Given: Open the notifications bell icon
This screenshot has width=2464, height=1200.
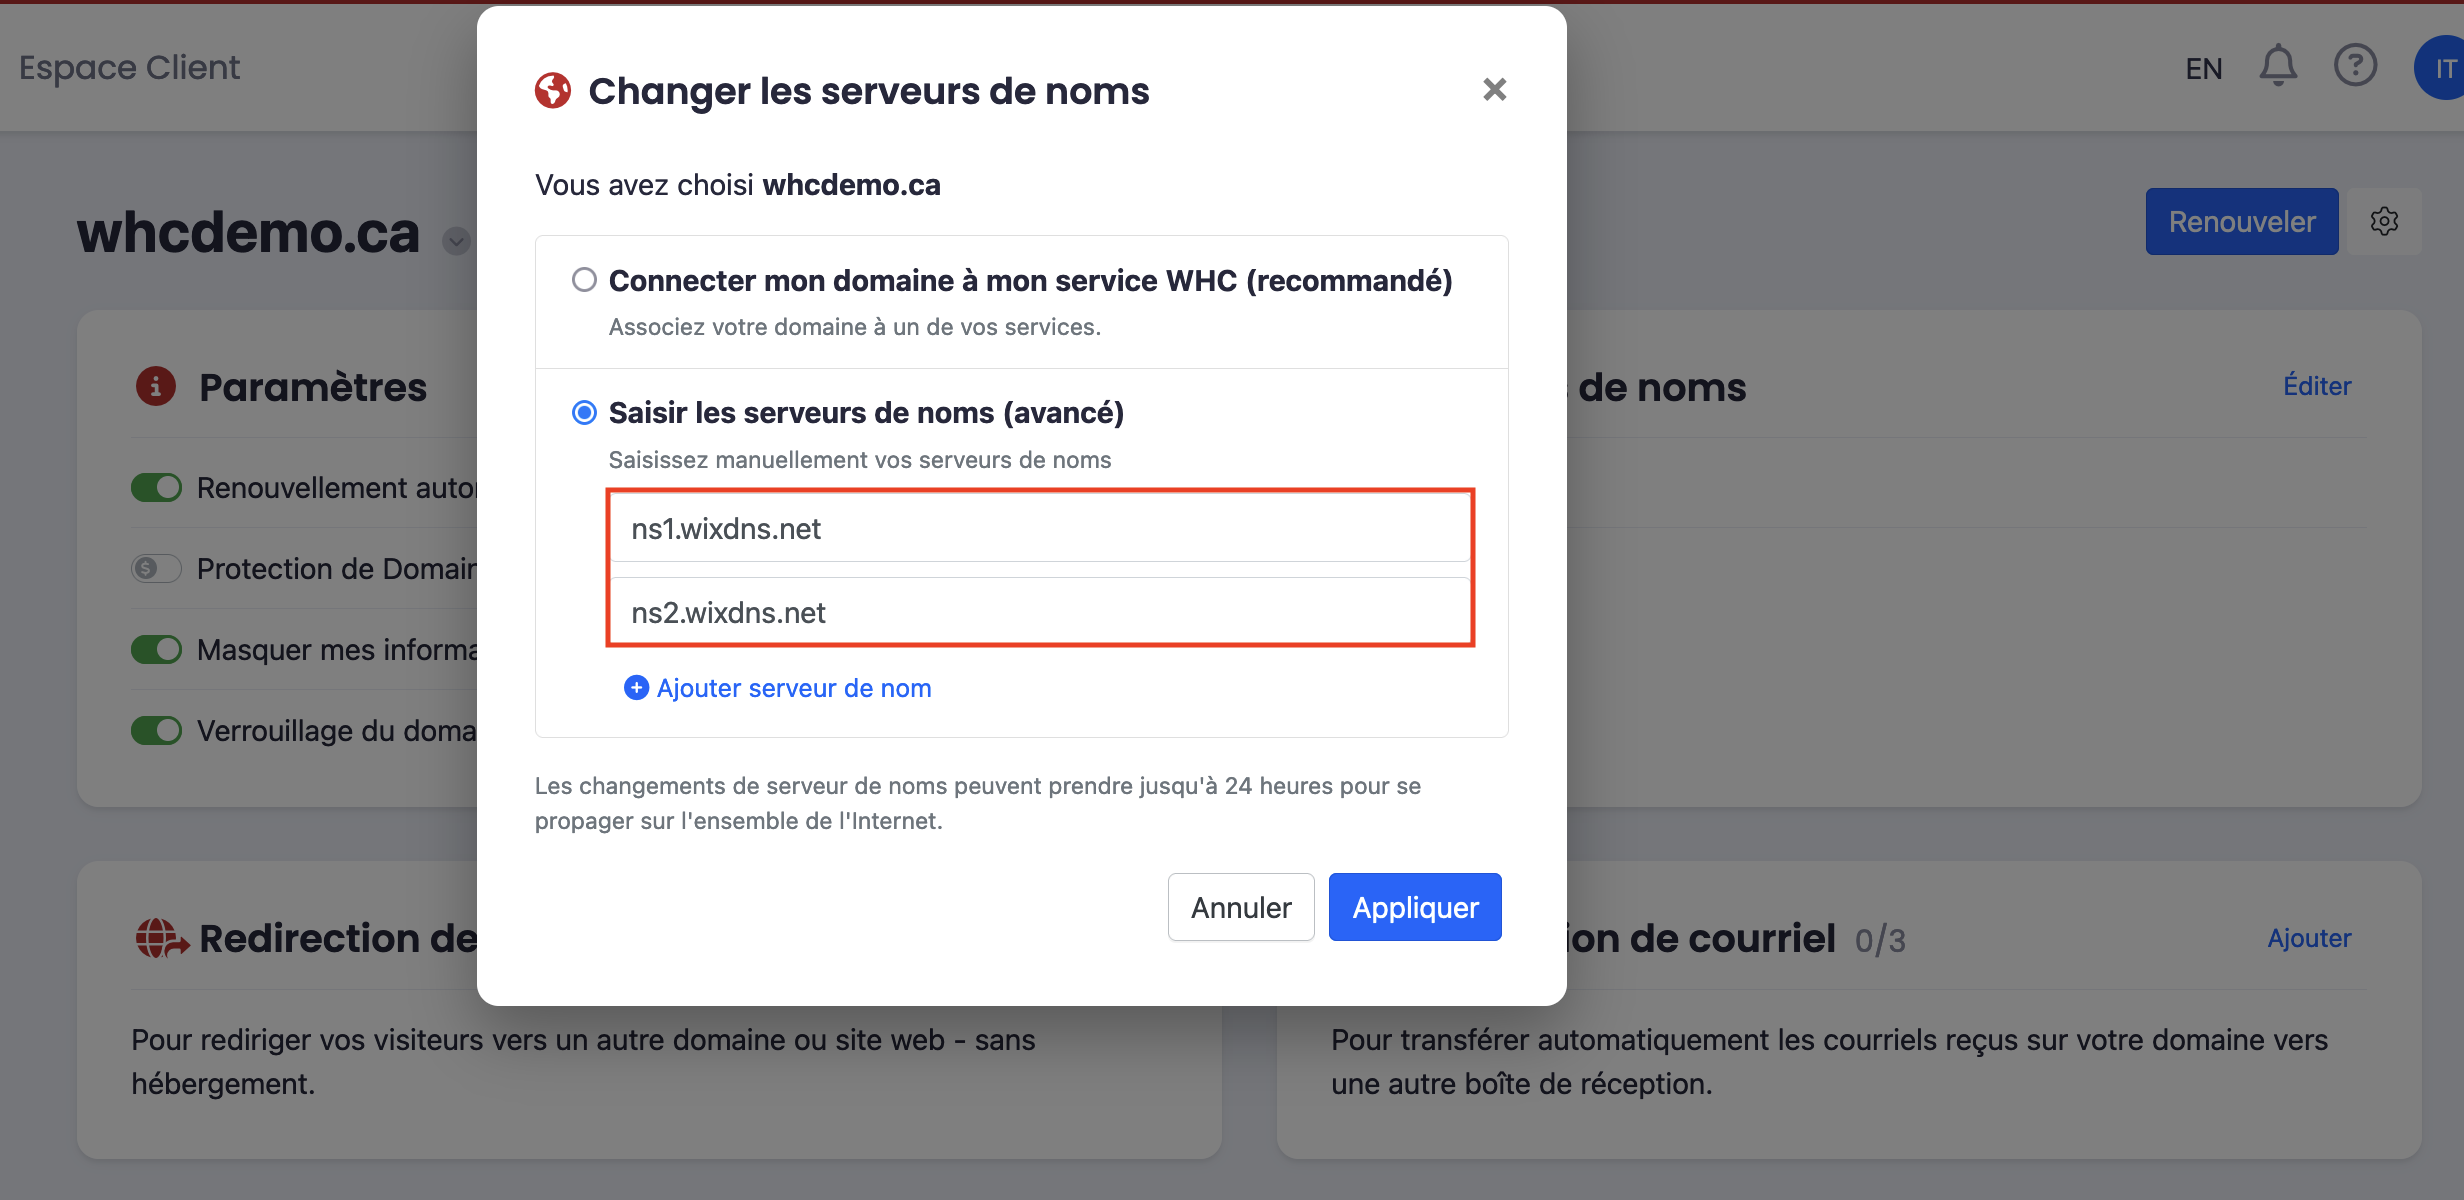Looking at the screenshot, I should 2278,66.
